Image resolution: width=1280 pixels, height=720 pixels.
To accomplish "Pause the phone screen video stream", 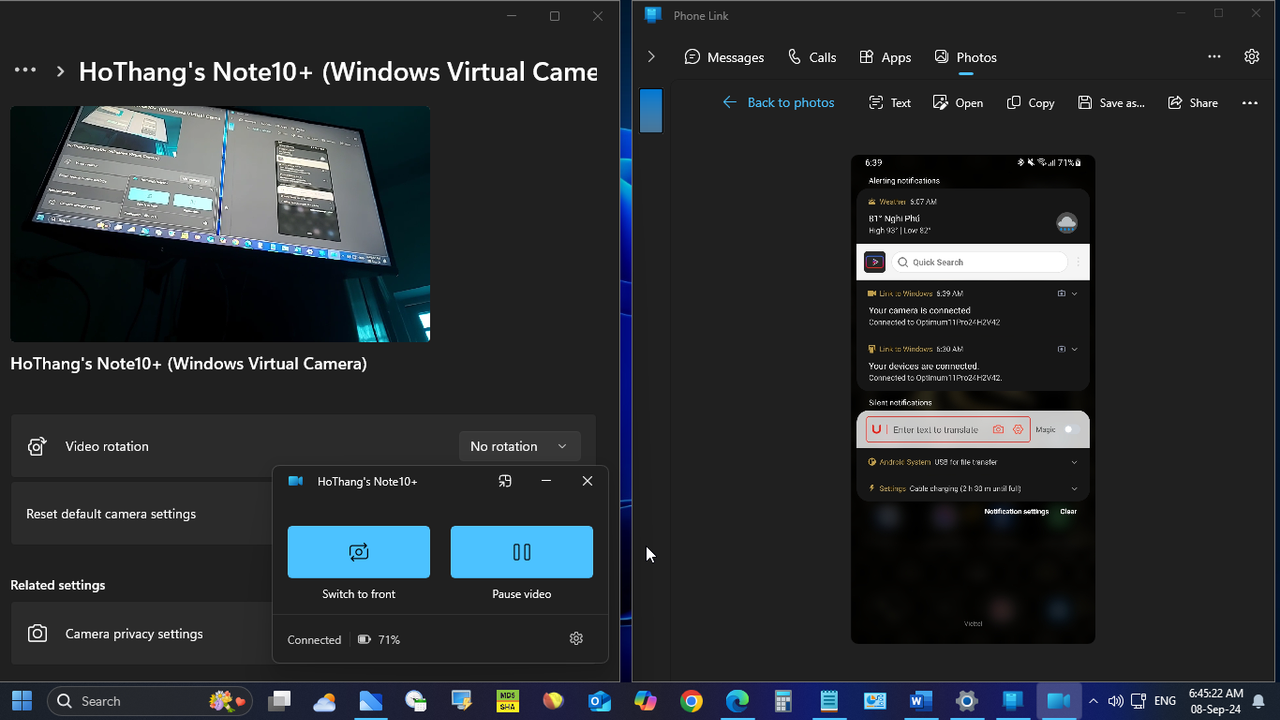I will 521,551.
